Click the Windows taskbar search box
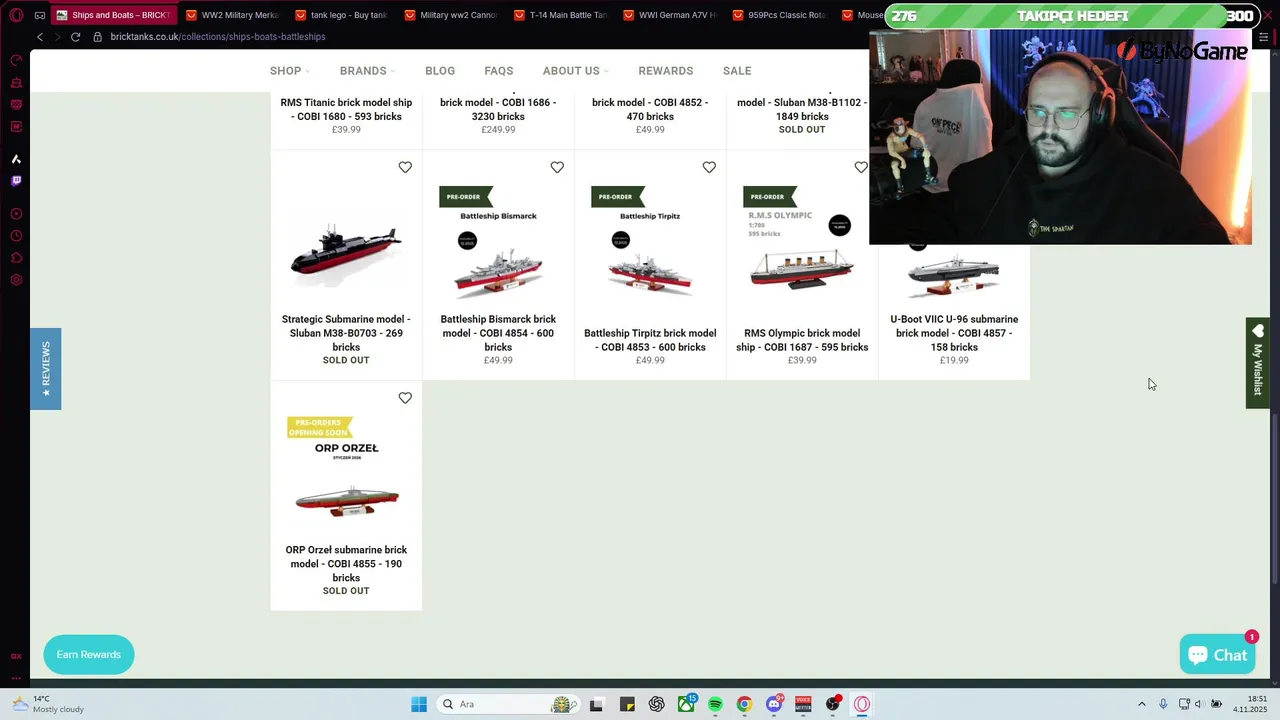The height and width of the screenshot is (720, 1280). 508,704
